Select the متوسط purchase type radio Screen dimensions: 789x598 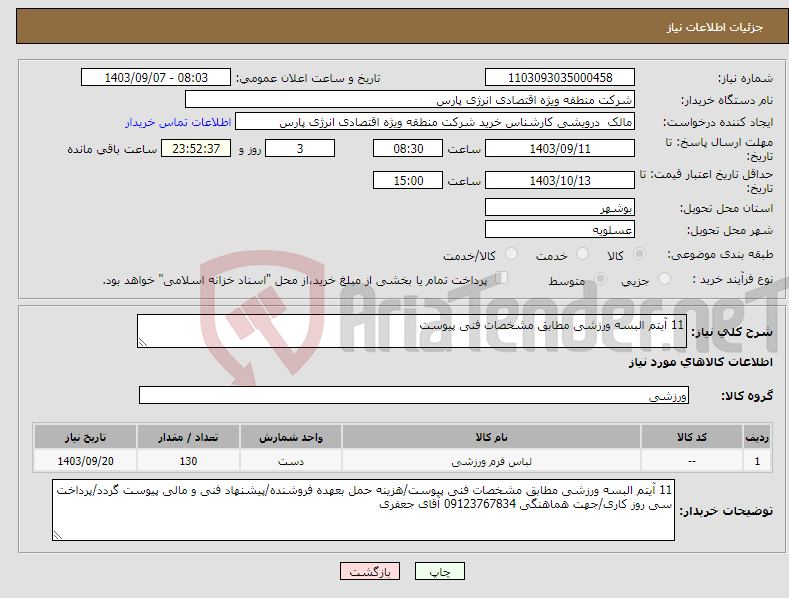600,278
